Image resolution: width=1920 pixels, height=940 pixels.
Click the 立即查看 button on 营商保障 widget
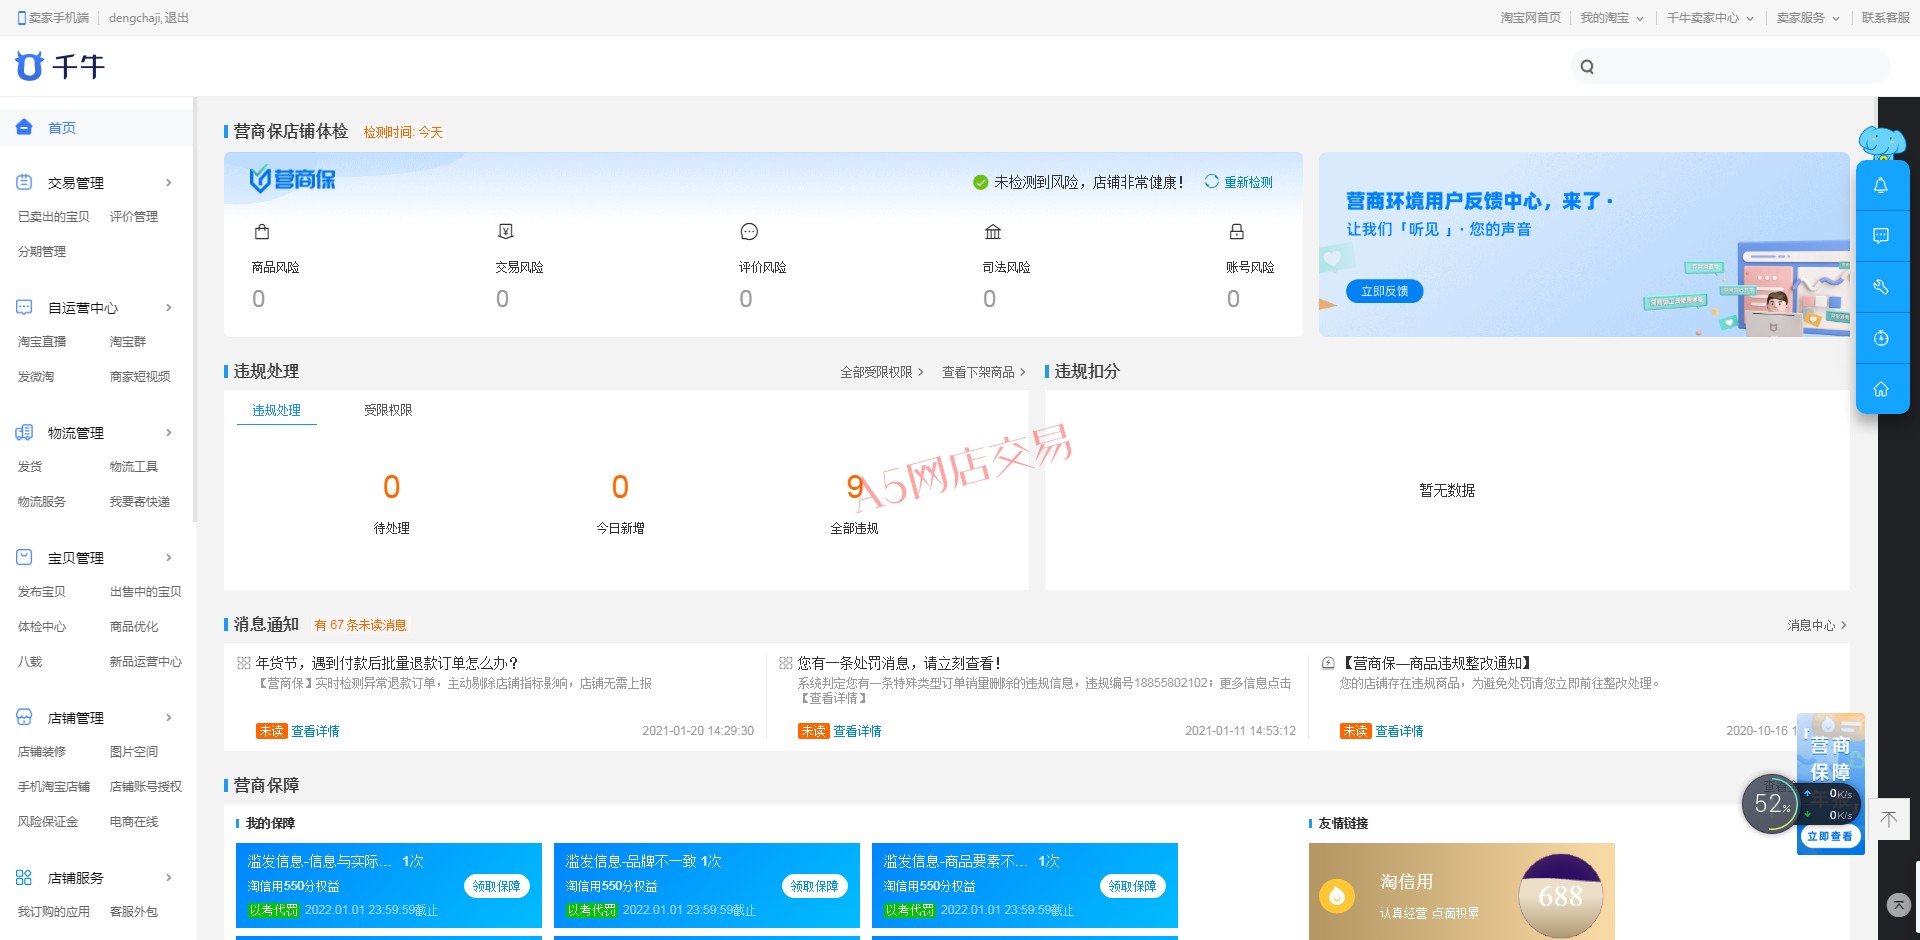[1829, 836]
